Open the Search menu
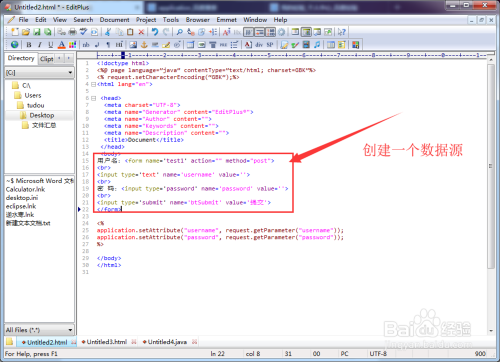The image size is (500, 362). (83, 20)
